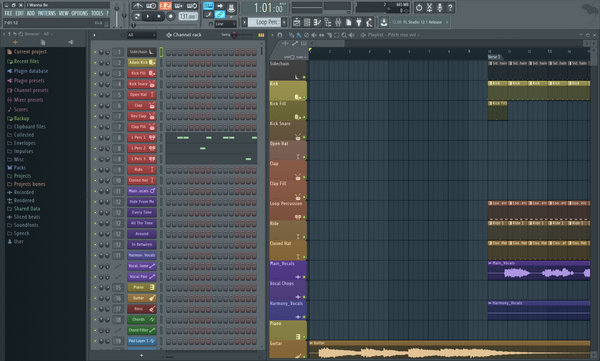This screenshot has width=600, height=361.
Task: Open the help question mark icon
Action: click(450, 7)
